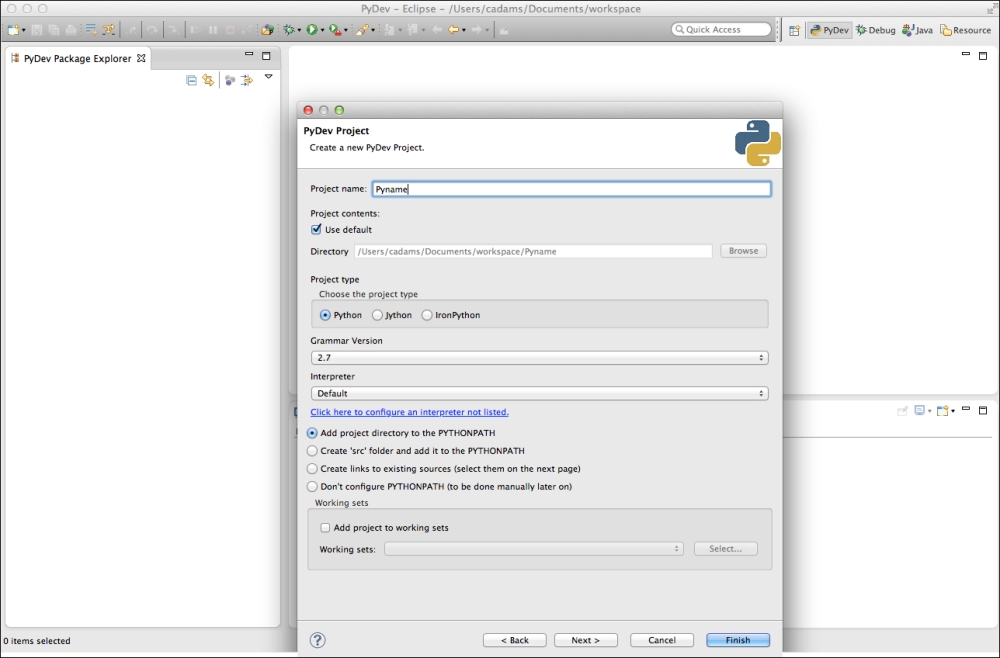Expand the External Tools dropdown arrow

coord(346,31)
